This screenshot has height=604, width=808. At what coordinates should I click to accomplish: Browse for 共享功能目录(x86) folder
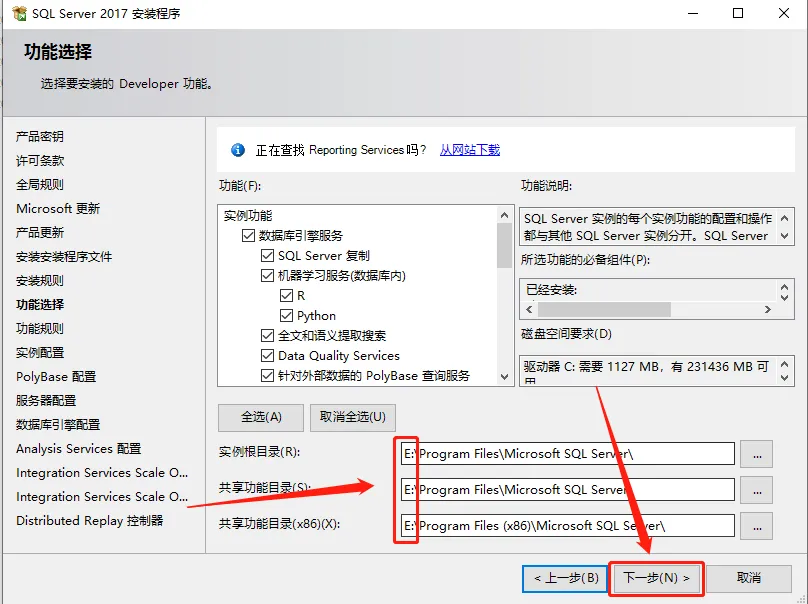coord(756,526)
